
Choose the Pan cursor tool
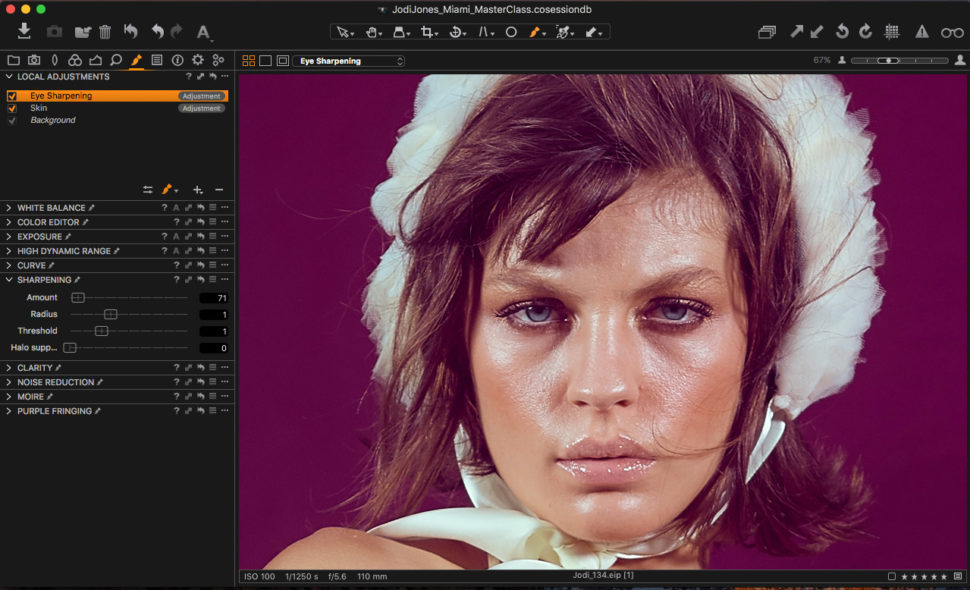pos(372,32)
